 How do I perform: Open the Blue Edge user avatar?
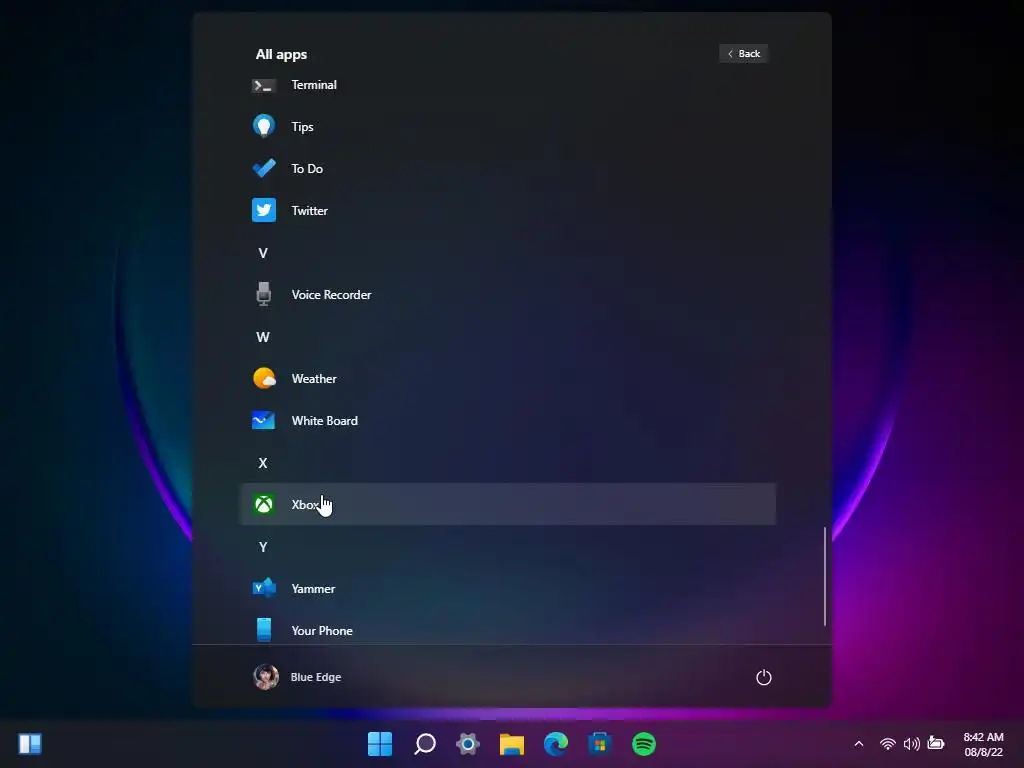pyautogui.click(x=266, y=677)
